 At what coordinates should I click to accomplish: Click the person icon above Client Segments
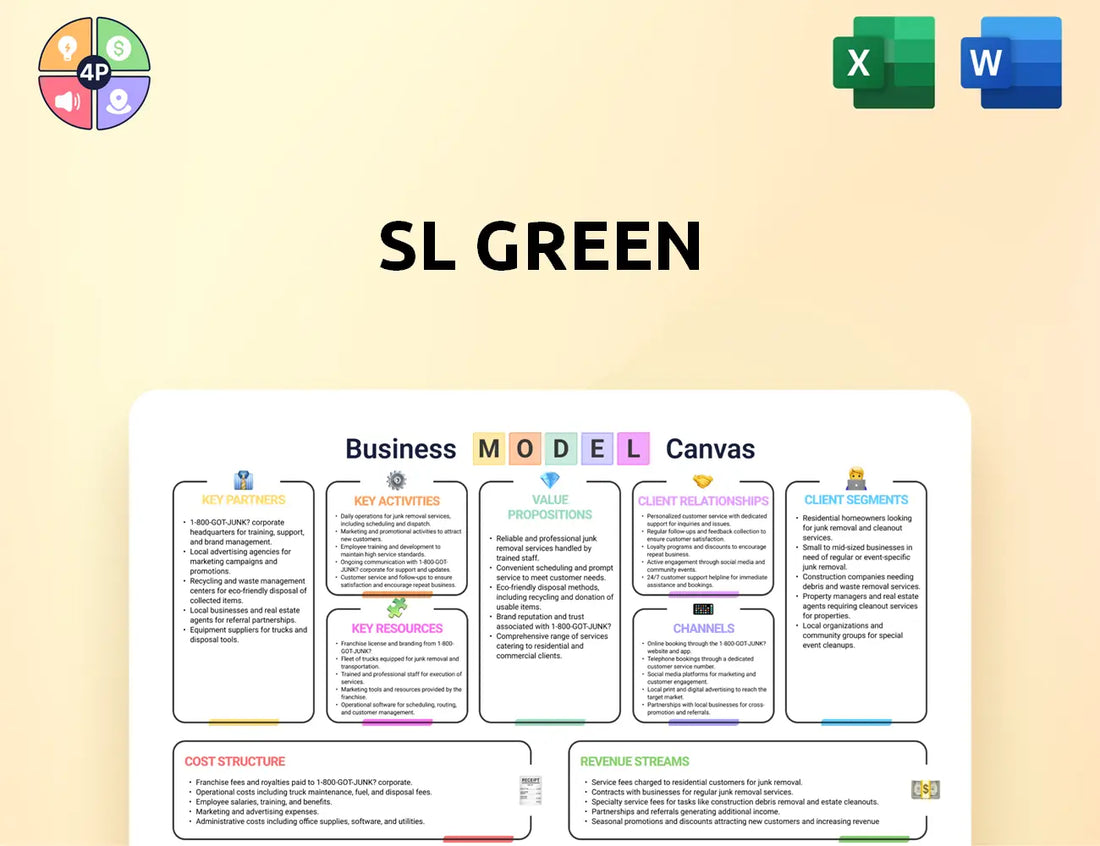point(856,478)
